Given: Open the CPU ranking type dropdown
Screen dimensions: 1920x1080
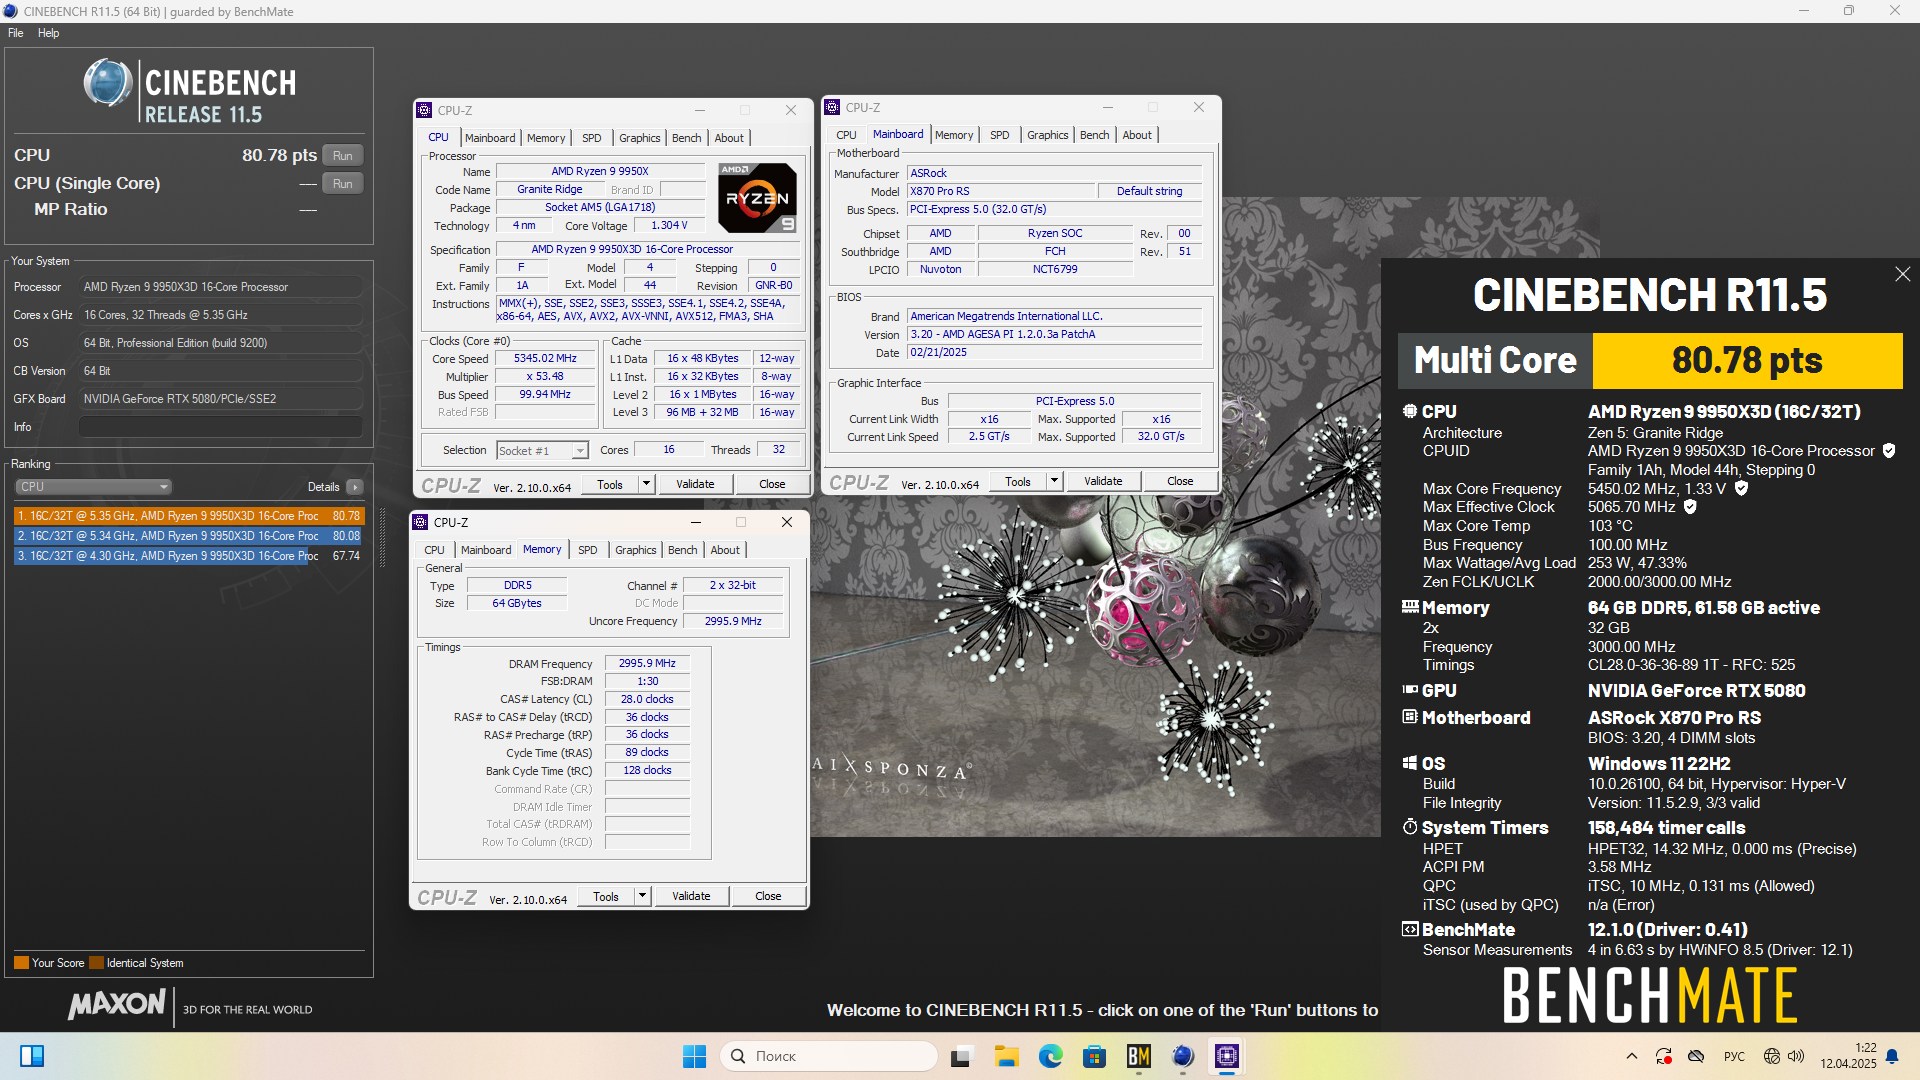Looking at the screenshot, I should coord(93,487).
